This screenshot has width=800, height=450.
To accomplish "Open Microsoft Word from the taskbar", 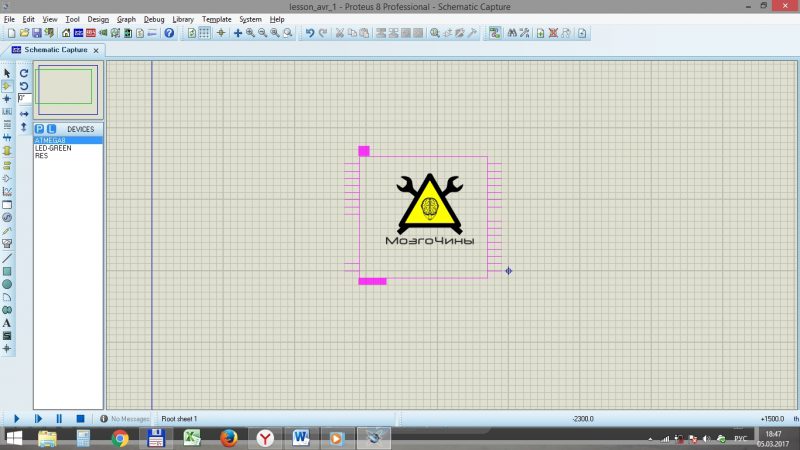I will [301, 438].
